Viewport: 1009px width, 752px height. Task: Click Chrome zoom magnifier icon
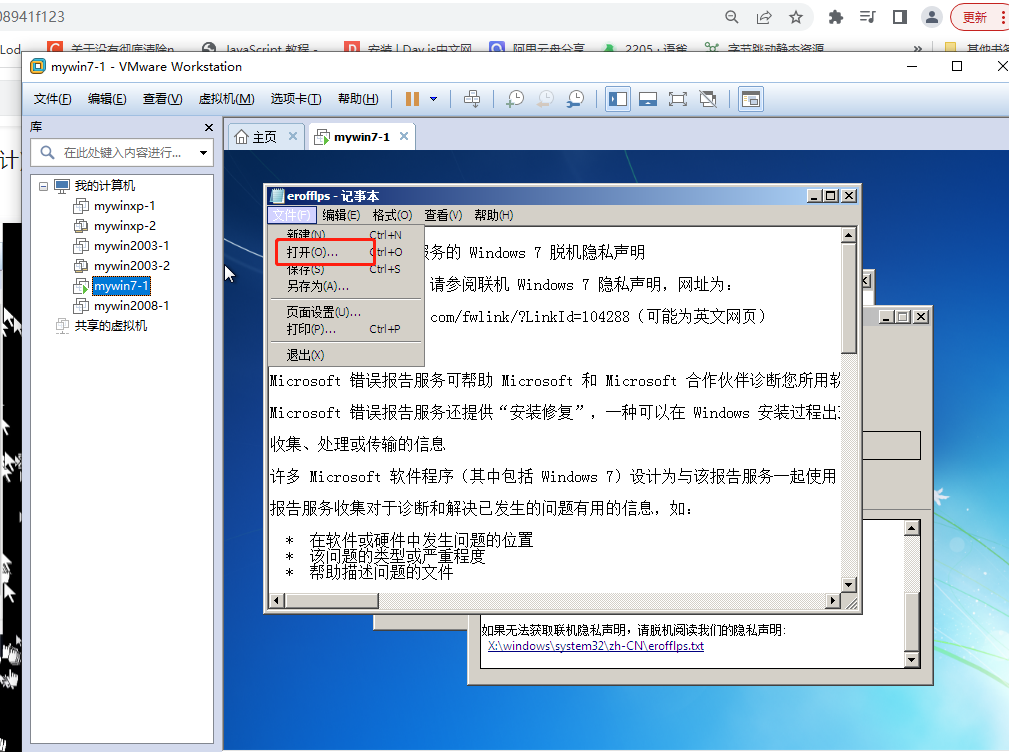pyautogui.click(x=732, y=17)
